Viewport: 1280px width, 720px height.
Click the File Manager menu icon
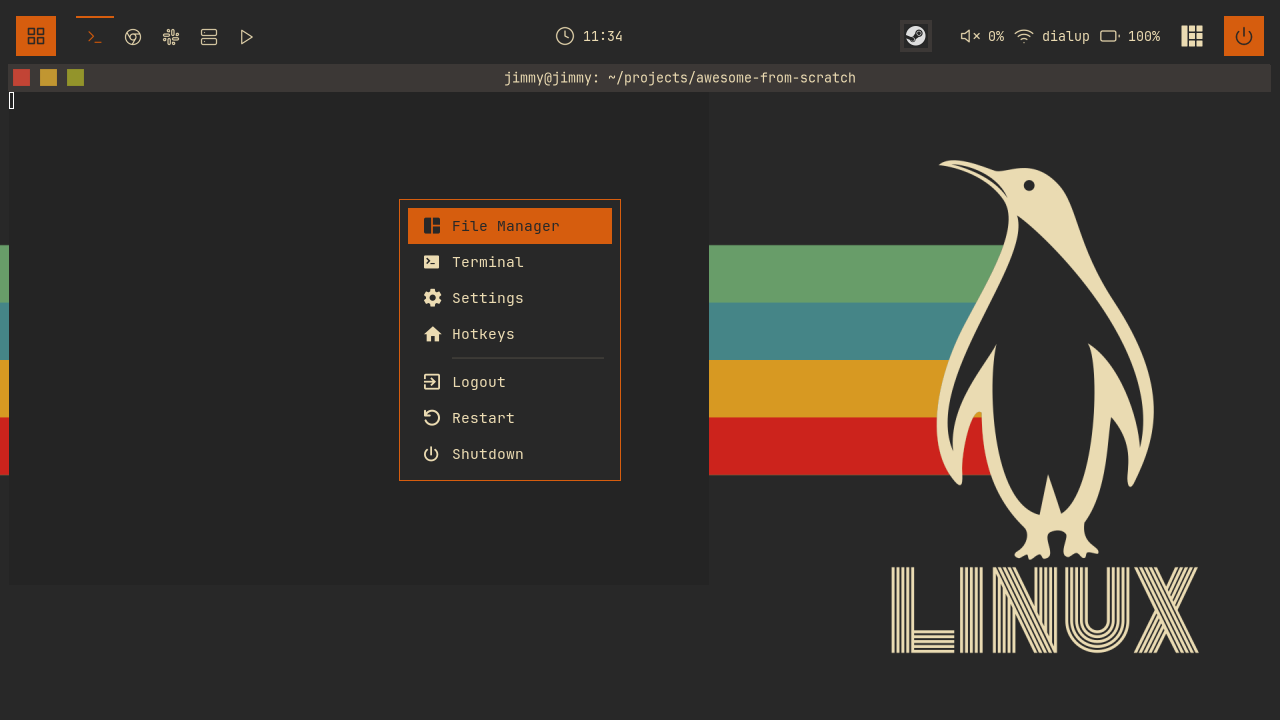click(x=432, y=226)
